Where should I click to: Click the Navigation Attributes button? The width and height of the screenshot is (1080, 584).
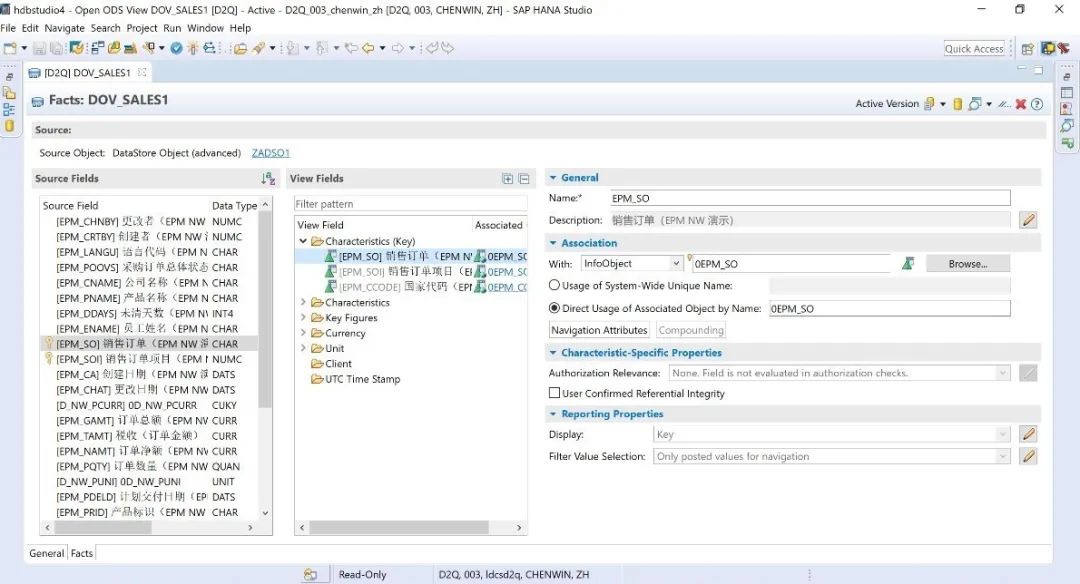tap(599, 330)
